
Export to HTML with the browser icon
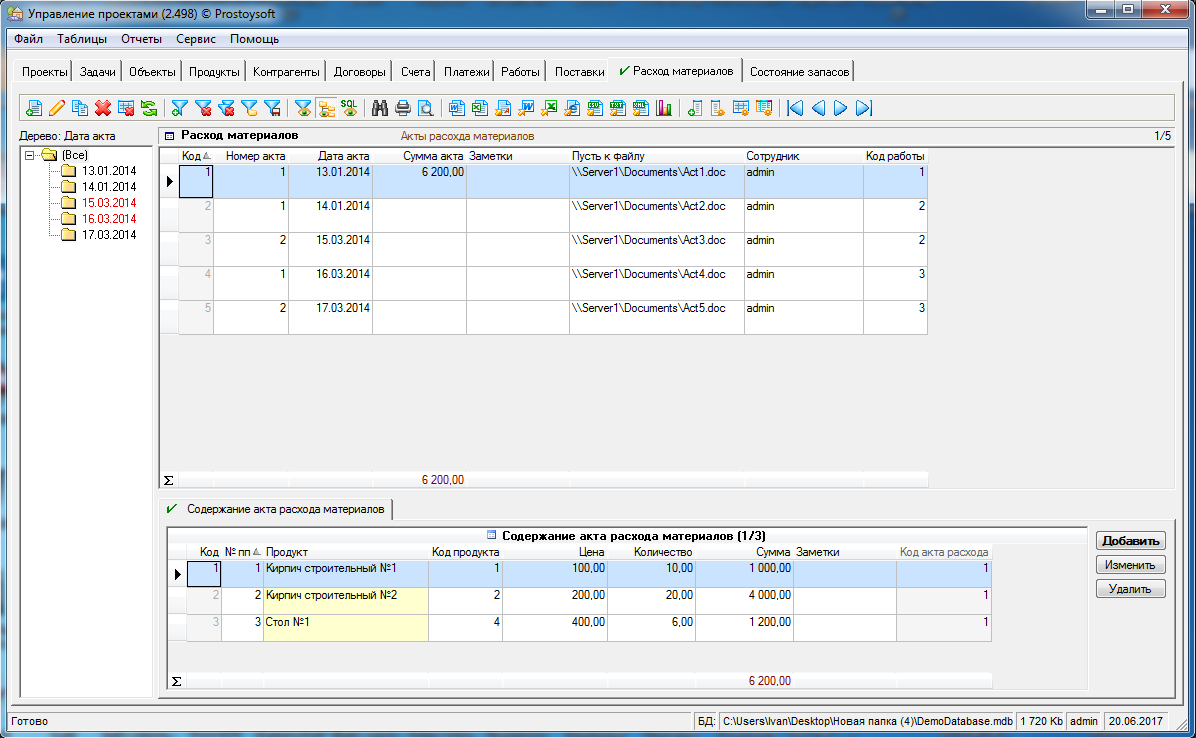pos(572,108)
